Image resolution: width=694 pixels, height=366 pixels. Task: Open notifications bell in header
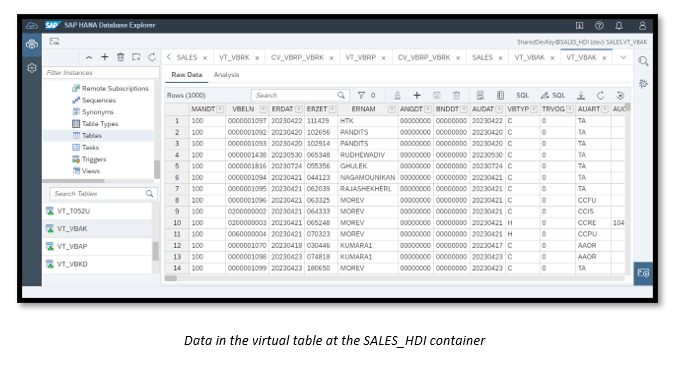[x=619, y=26]
